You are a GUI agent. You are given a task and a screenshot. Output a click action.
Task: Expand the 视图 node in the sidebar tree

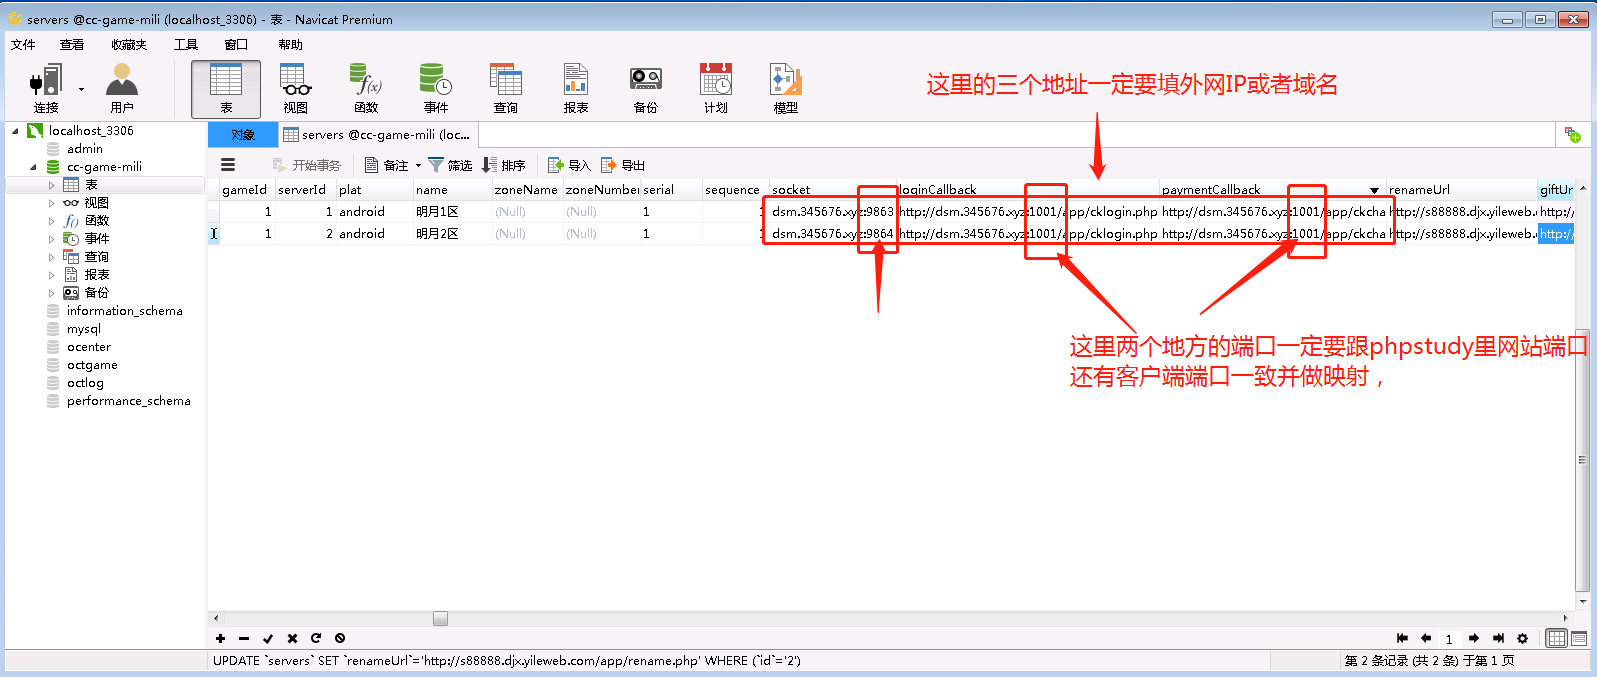coord(52,203)
